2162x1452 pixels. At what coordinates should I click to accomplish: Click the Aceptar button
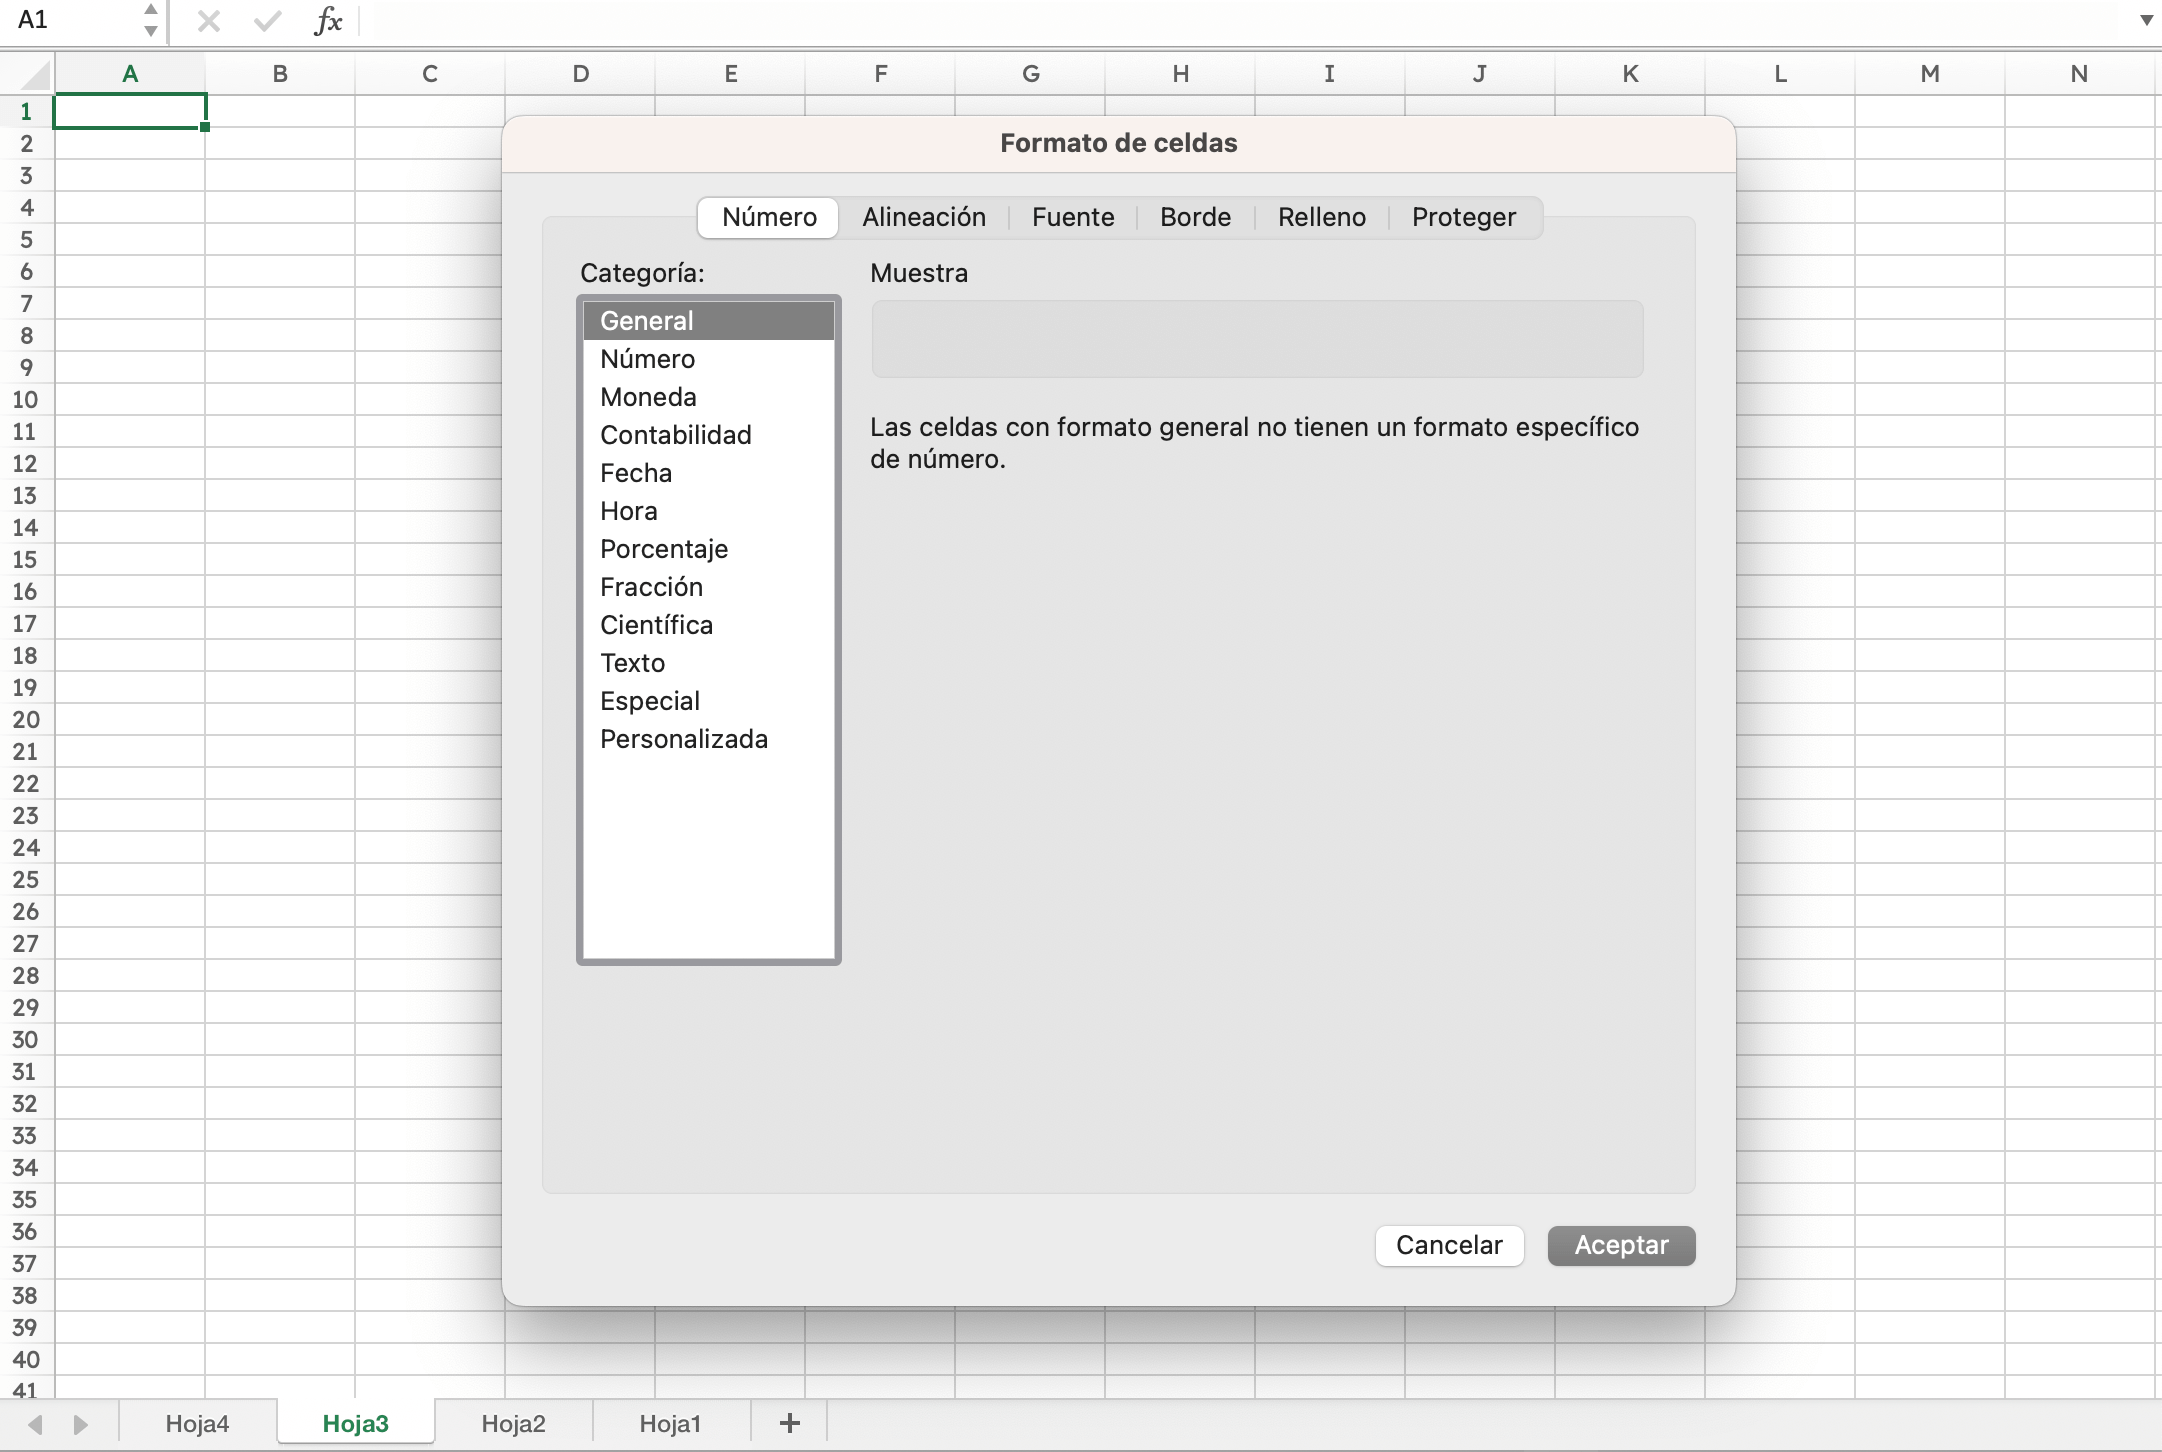[x=1620, y=1245]
